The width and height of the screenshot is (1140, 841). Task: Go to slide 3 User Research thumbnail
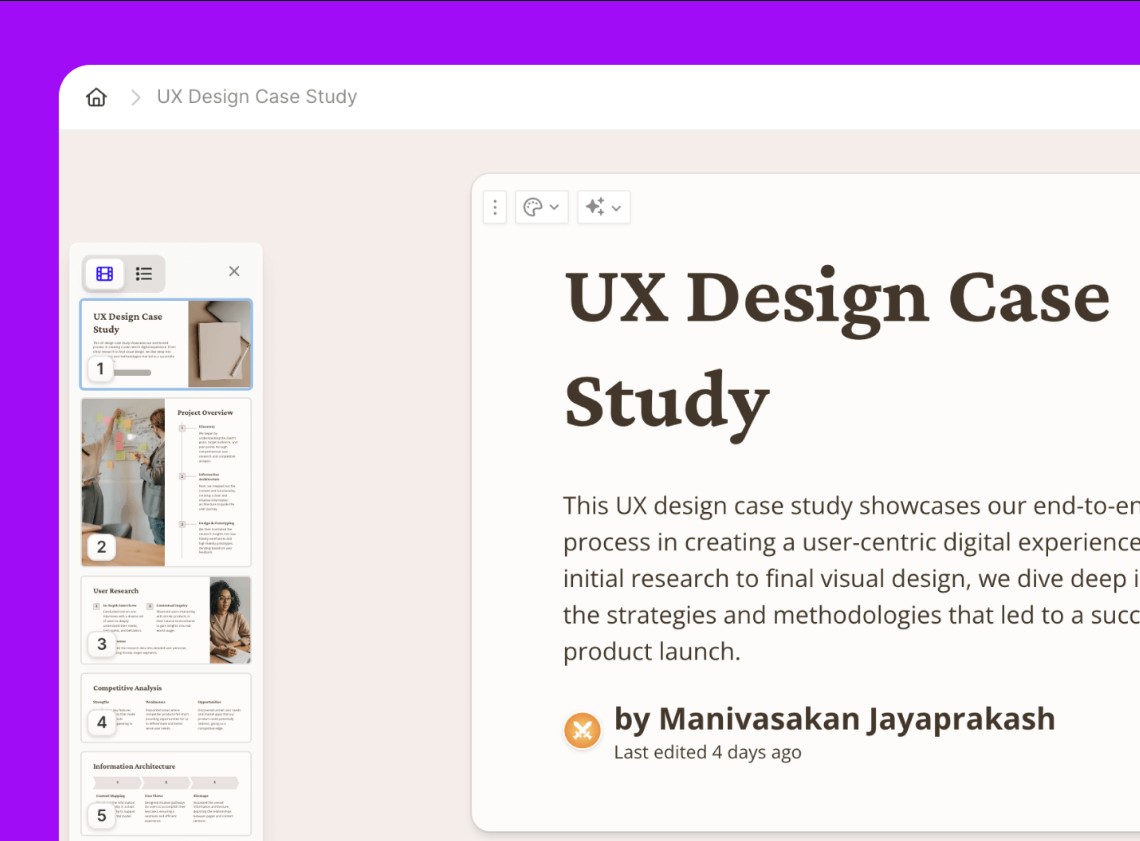pyautogui.click(x=166, y=619)
